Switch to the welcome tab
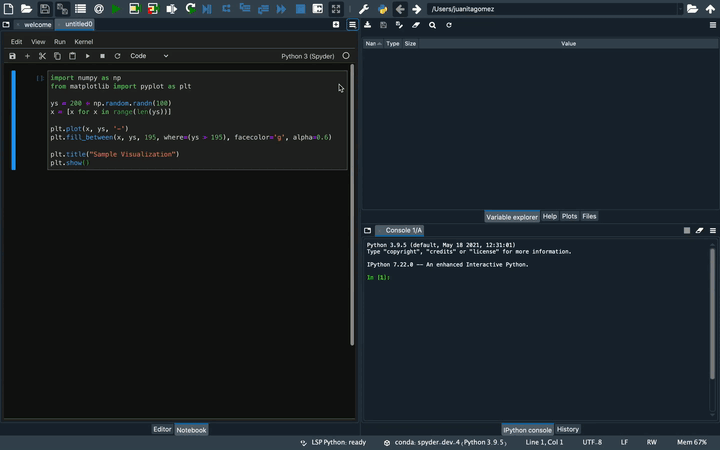Viewport: 720px width, 450px height. (37, 24)
